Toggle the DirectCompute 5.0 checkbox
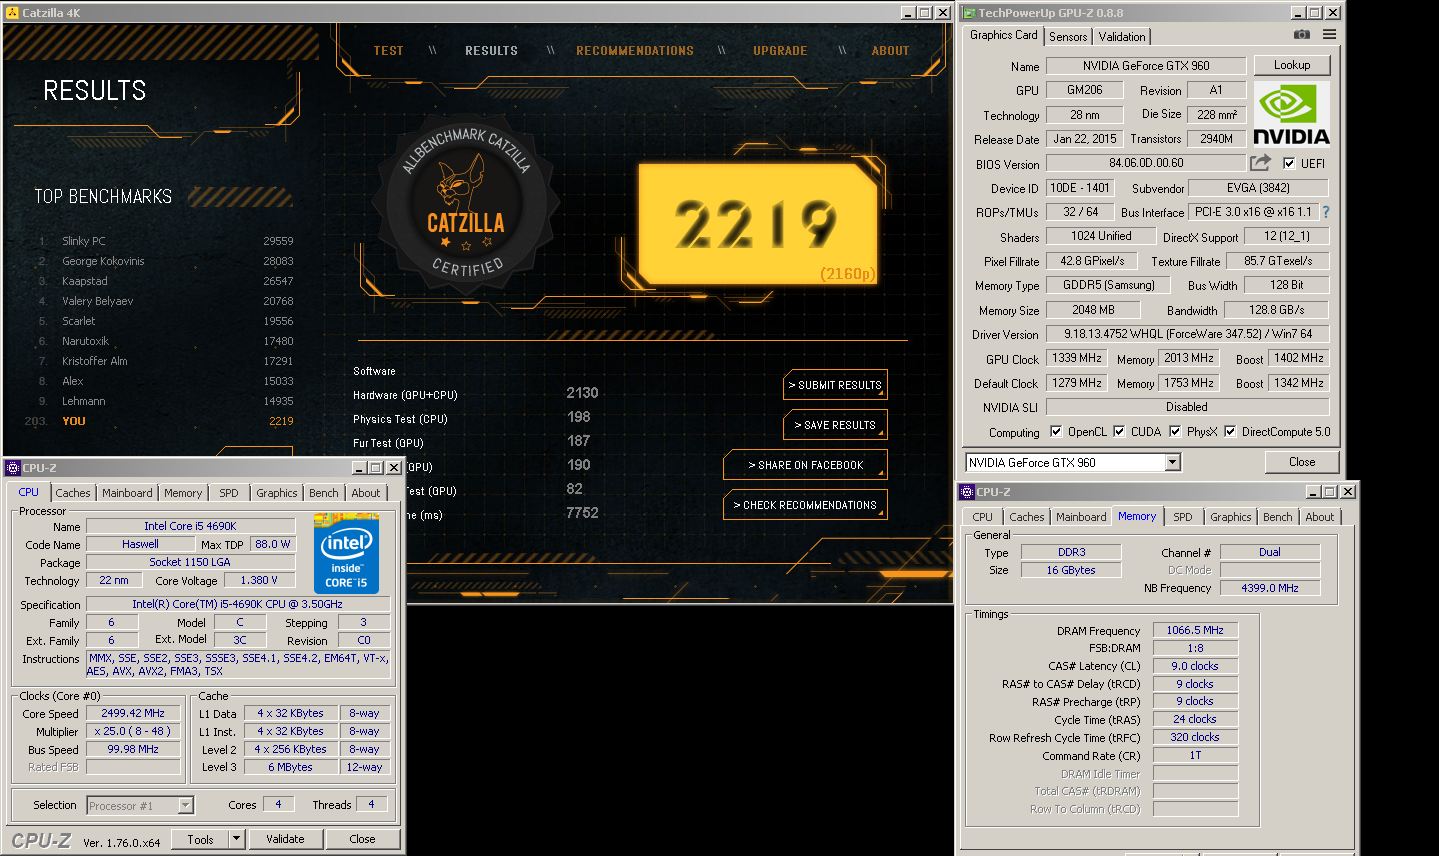 pos(1230,432)
